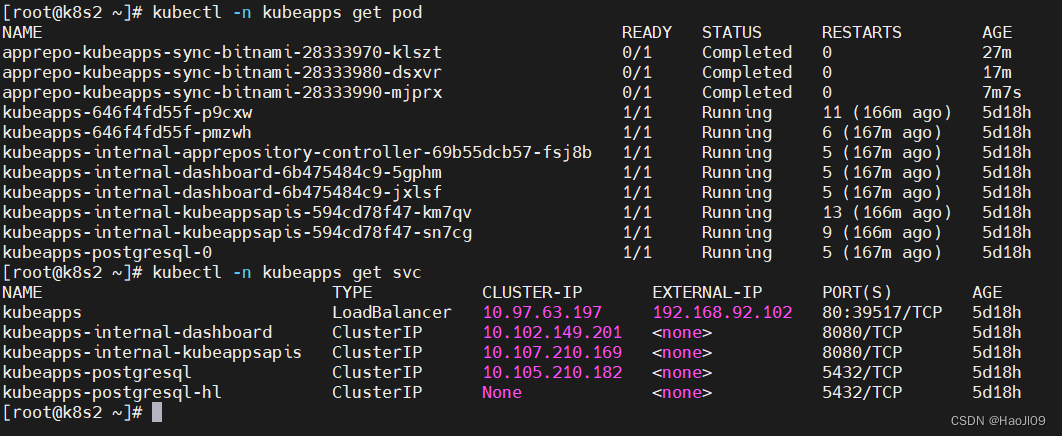
Task: Click the None cluster IP of postgresql-hl
Action: coord(502,393)
